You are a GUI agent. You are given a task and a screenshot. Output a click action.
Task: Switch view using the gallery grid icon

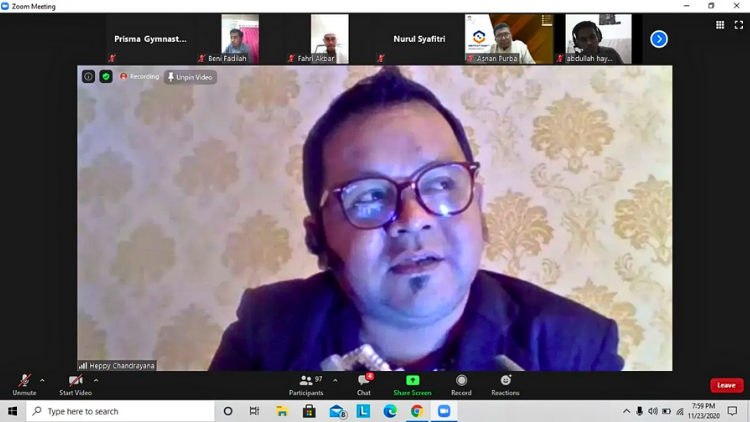(x=720, y=25)
